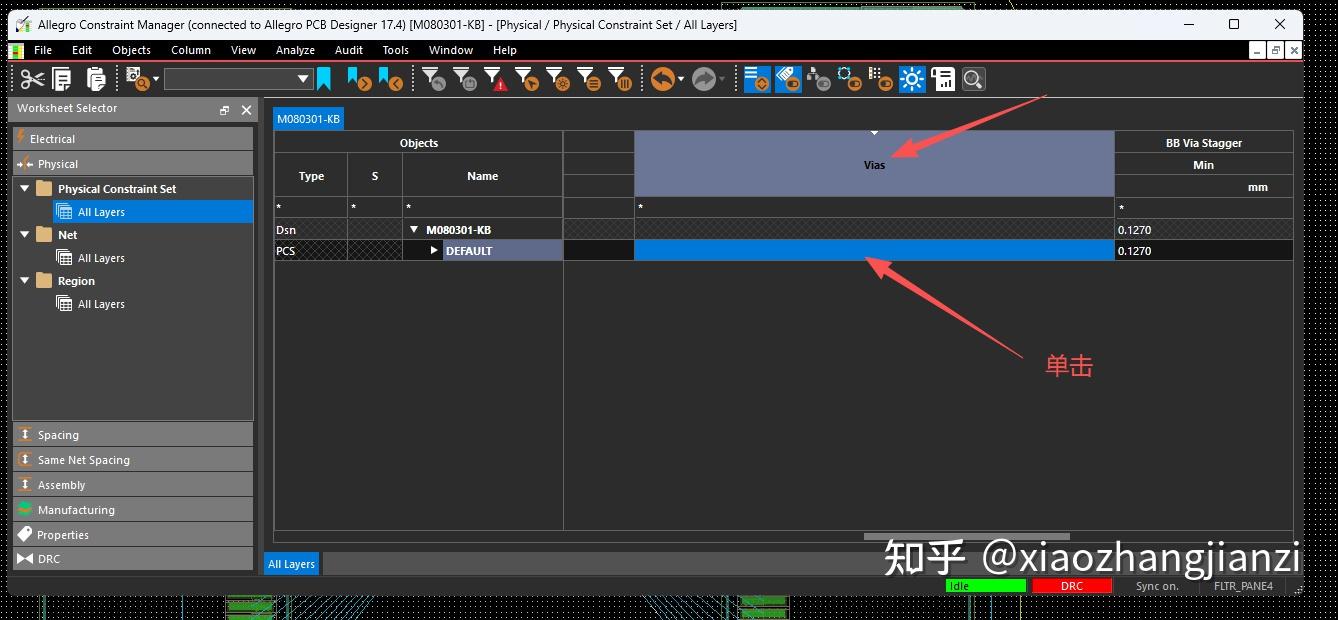Open the Manufacturing worksheet section
This screenshot has height=620, width=1338.
pyautogui.click(x=133, y=509)
